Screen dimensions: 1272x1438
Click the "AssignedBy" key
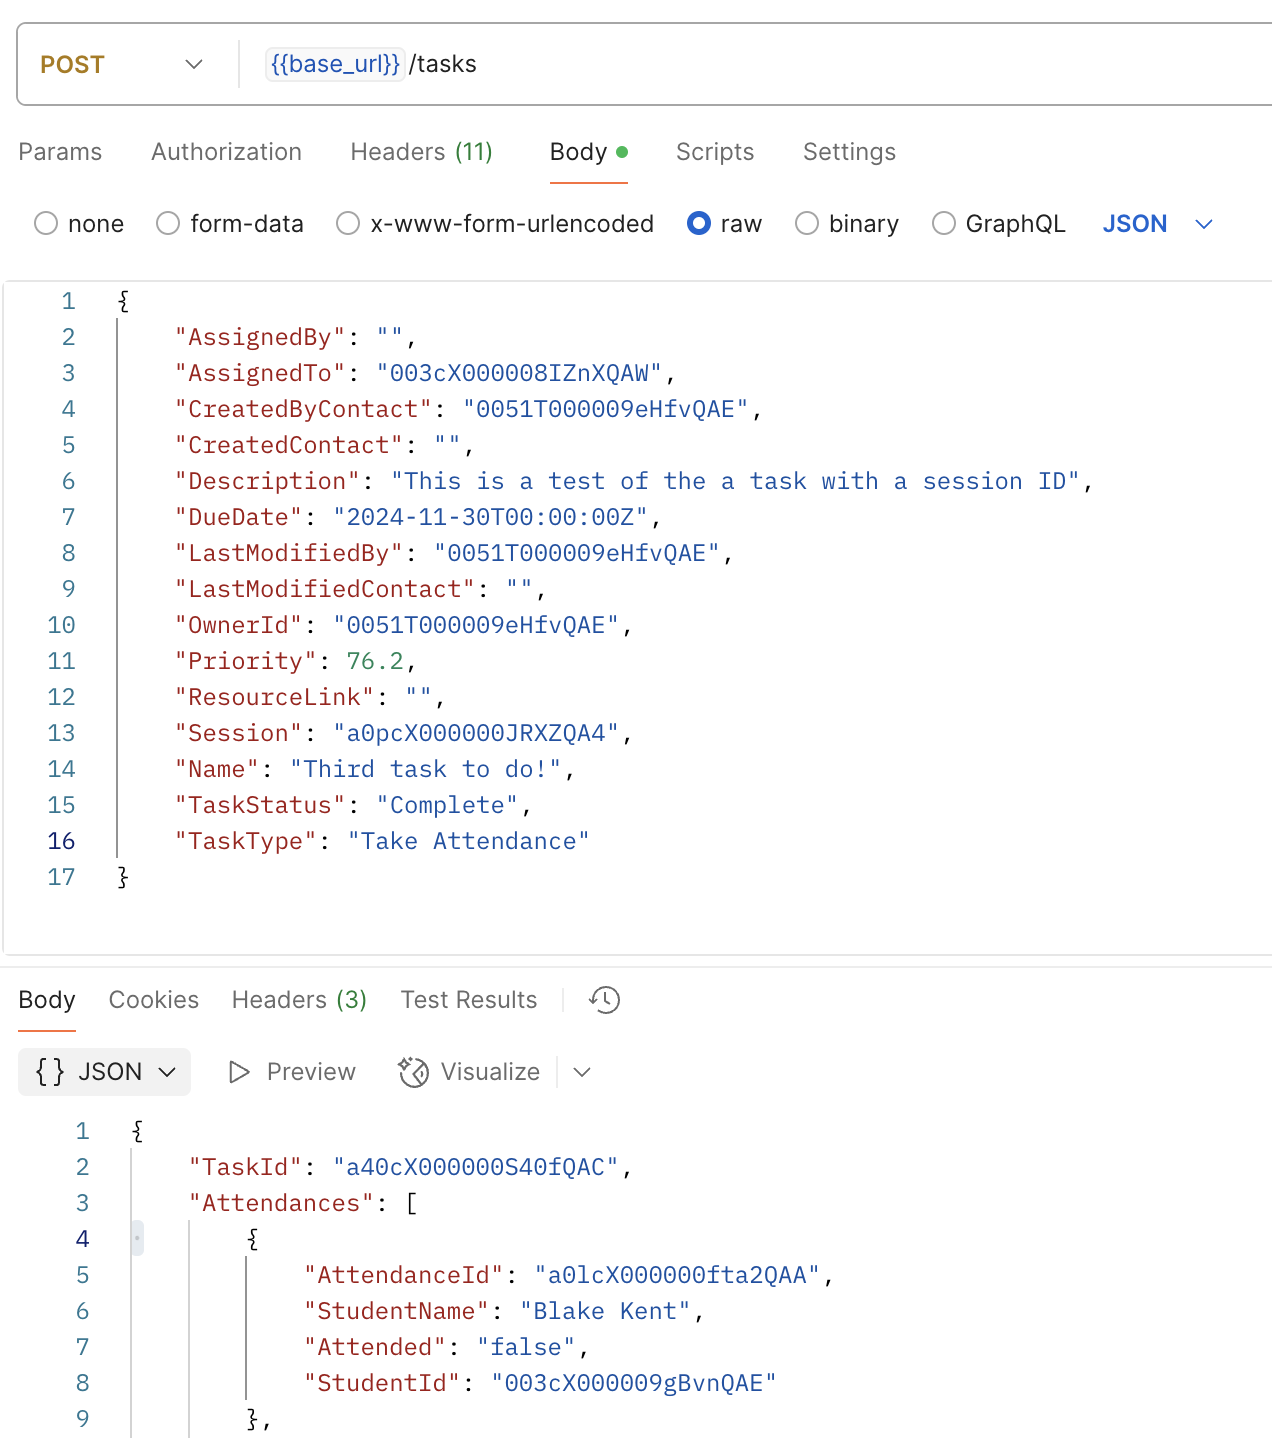(260, 337)
